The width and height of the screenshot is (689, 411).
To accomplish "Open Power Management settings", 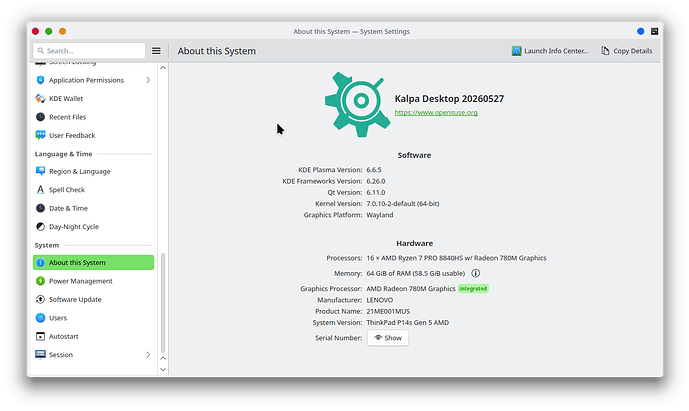I will point(93,281).
